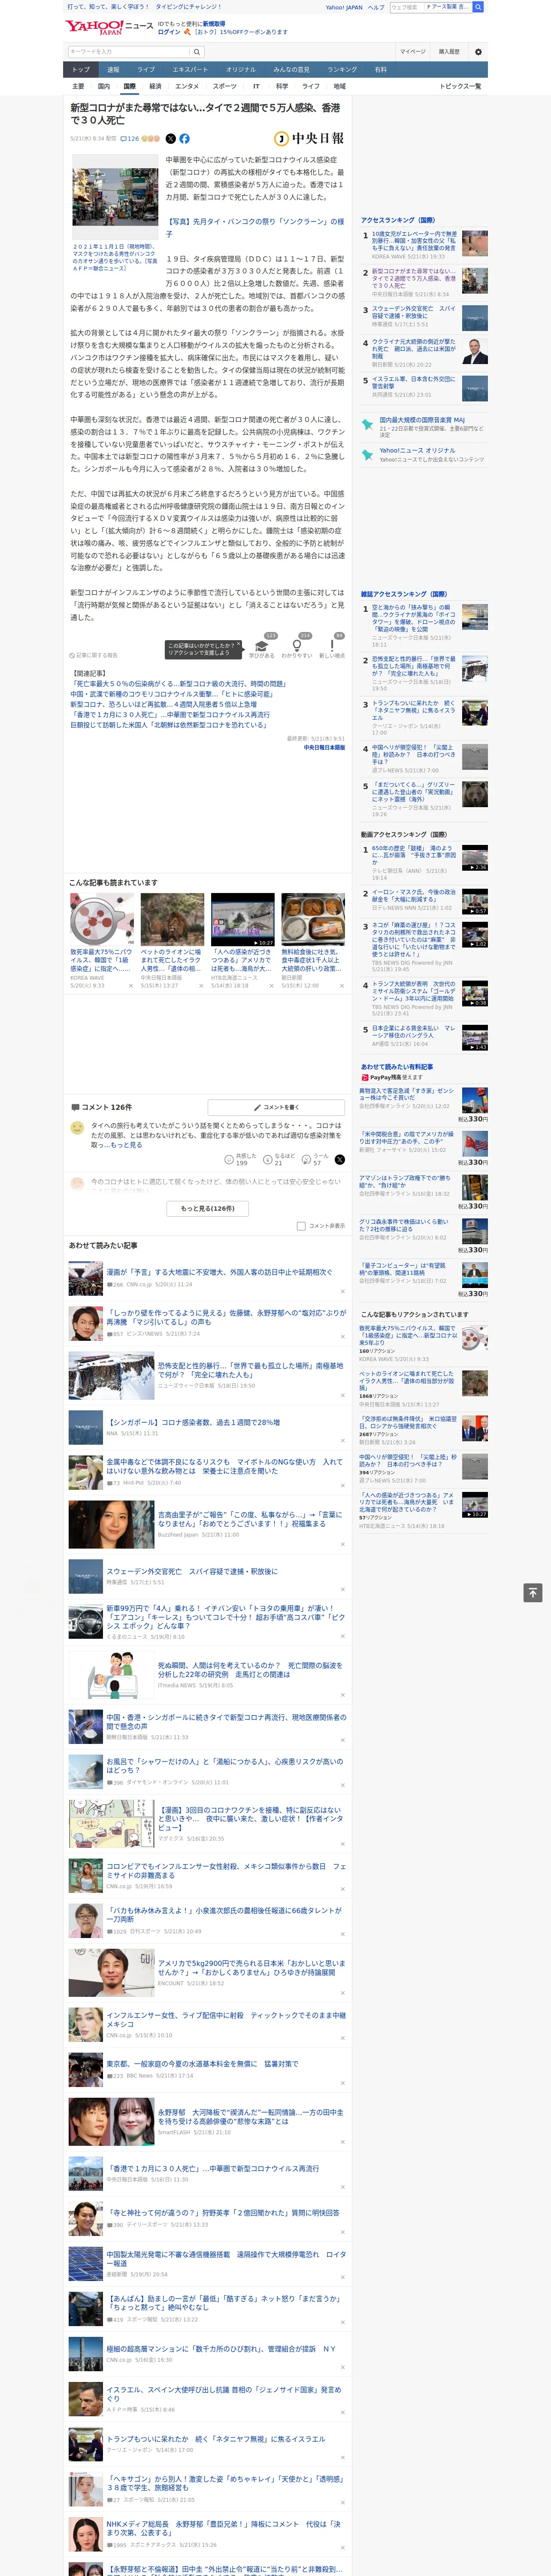Viewport: 551px width, 2576px height.
Task: Click the 中央日報 publisher logo
Action: coord(309,139)
